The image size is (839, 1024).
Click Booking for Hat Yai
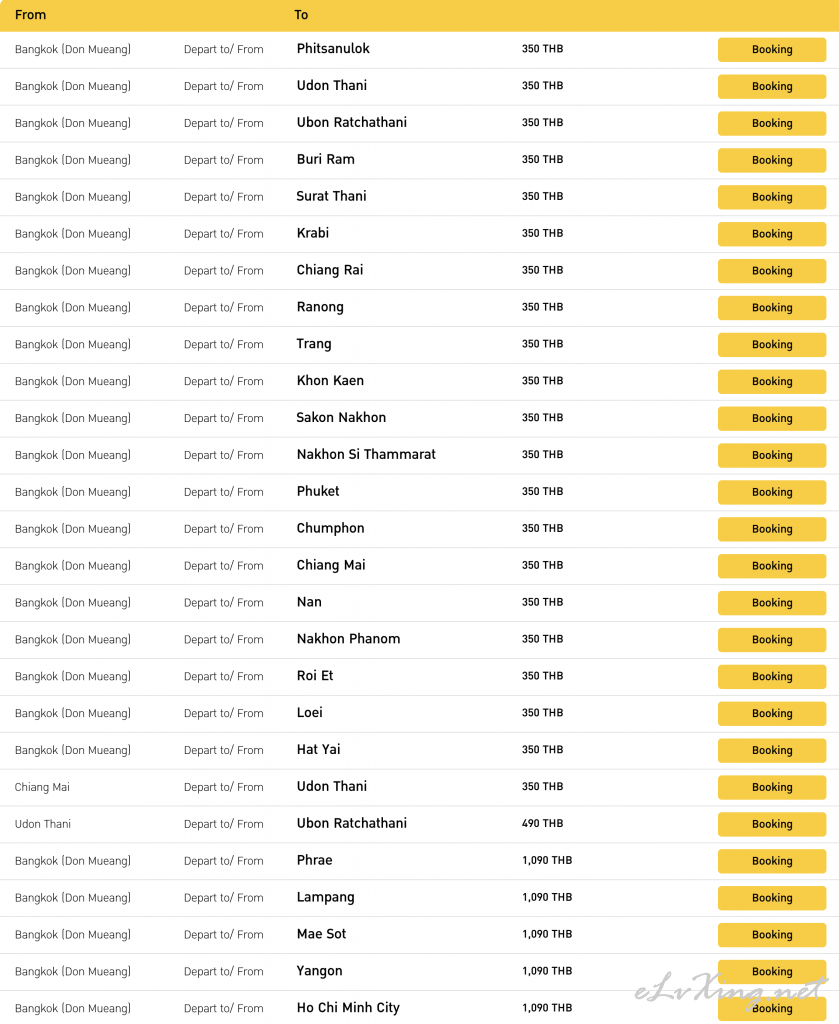coord(772,750)
